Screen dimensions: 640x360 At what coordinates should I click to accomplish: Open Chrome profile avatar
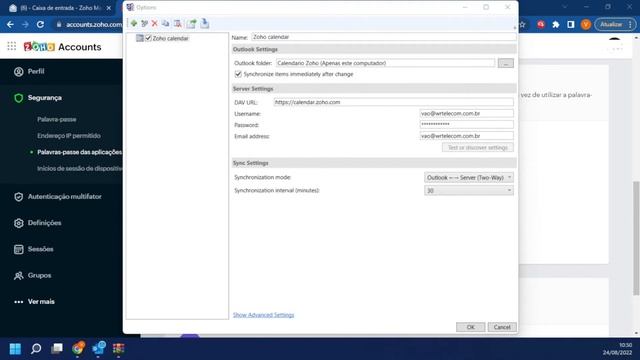(586, 24)
